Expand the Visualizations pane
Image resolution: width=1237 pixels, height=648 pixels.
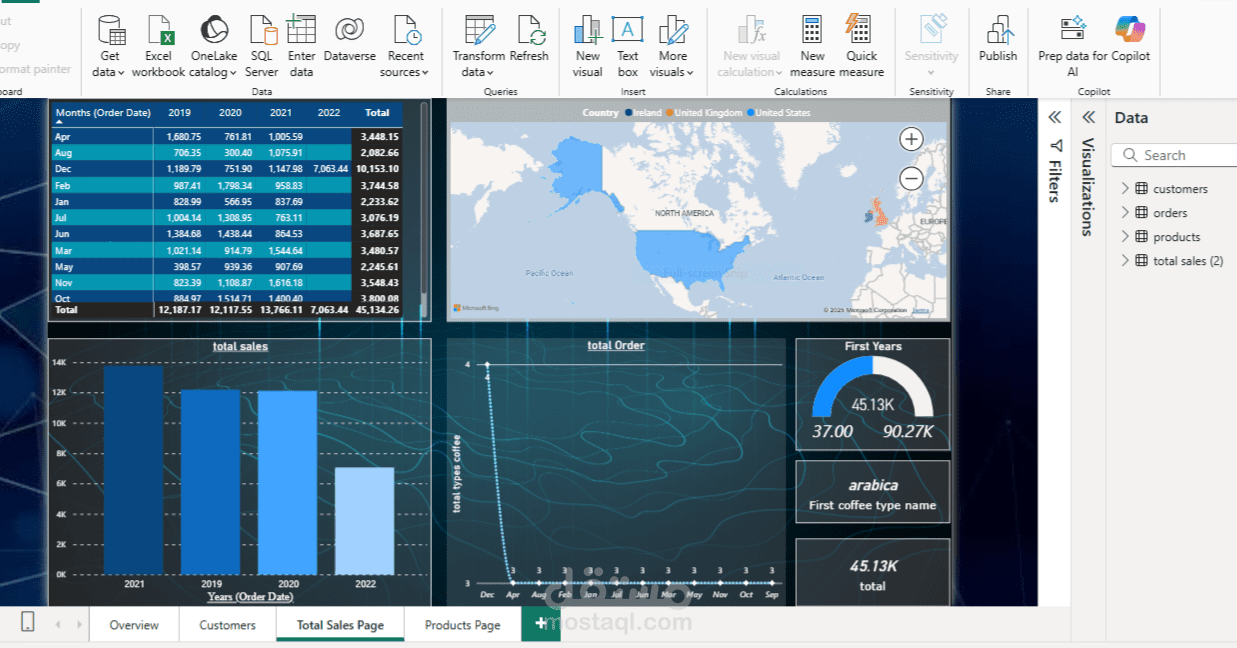pos(1088,118)
